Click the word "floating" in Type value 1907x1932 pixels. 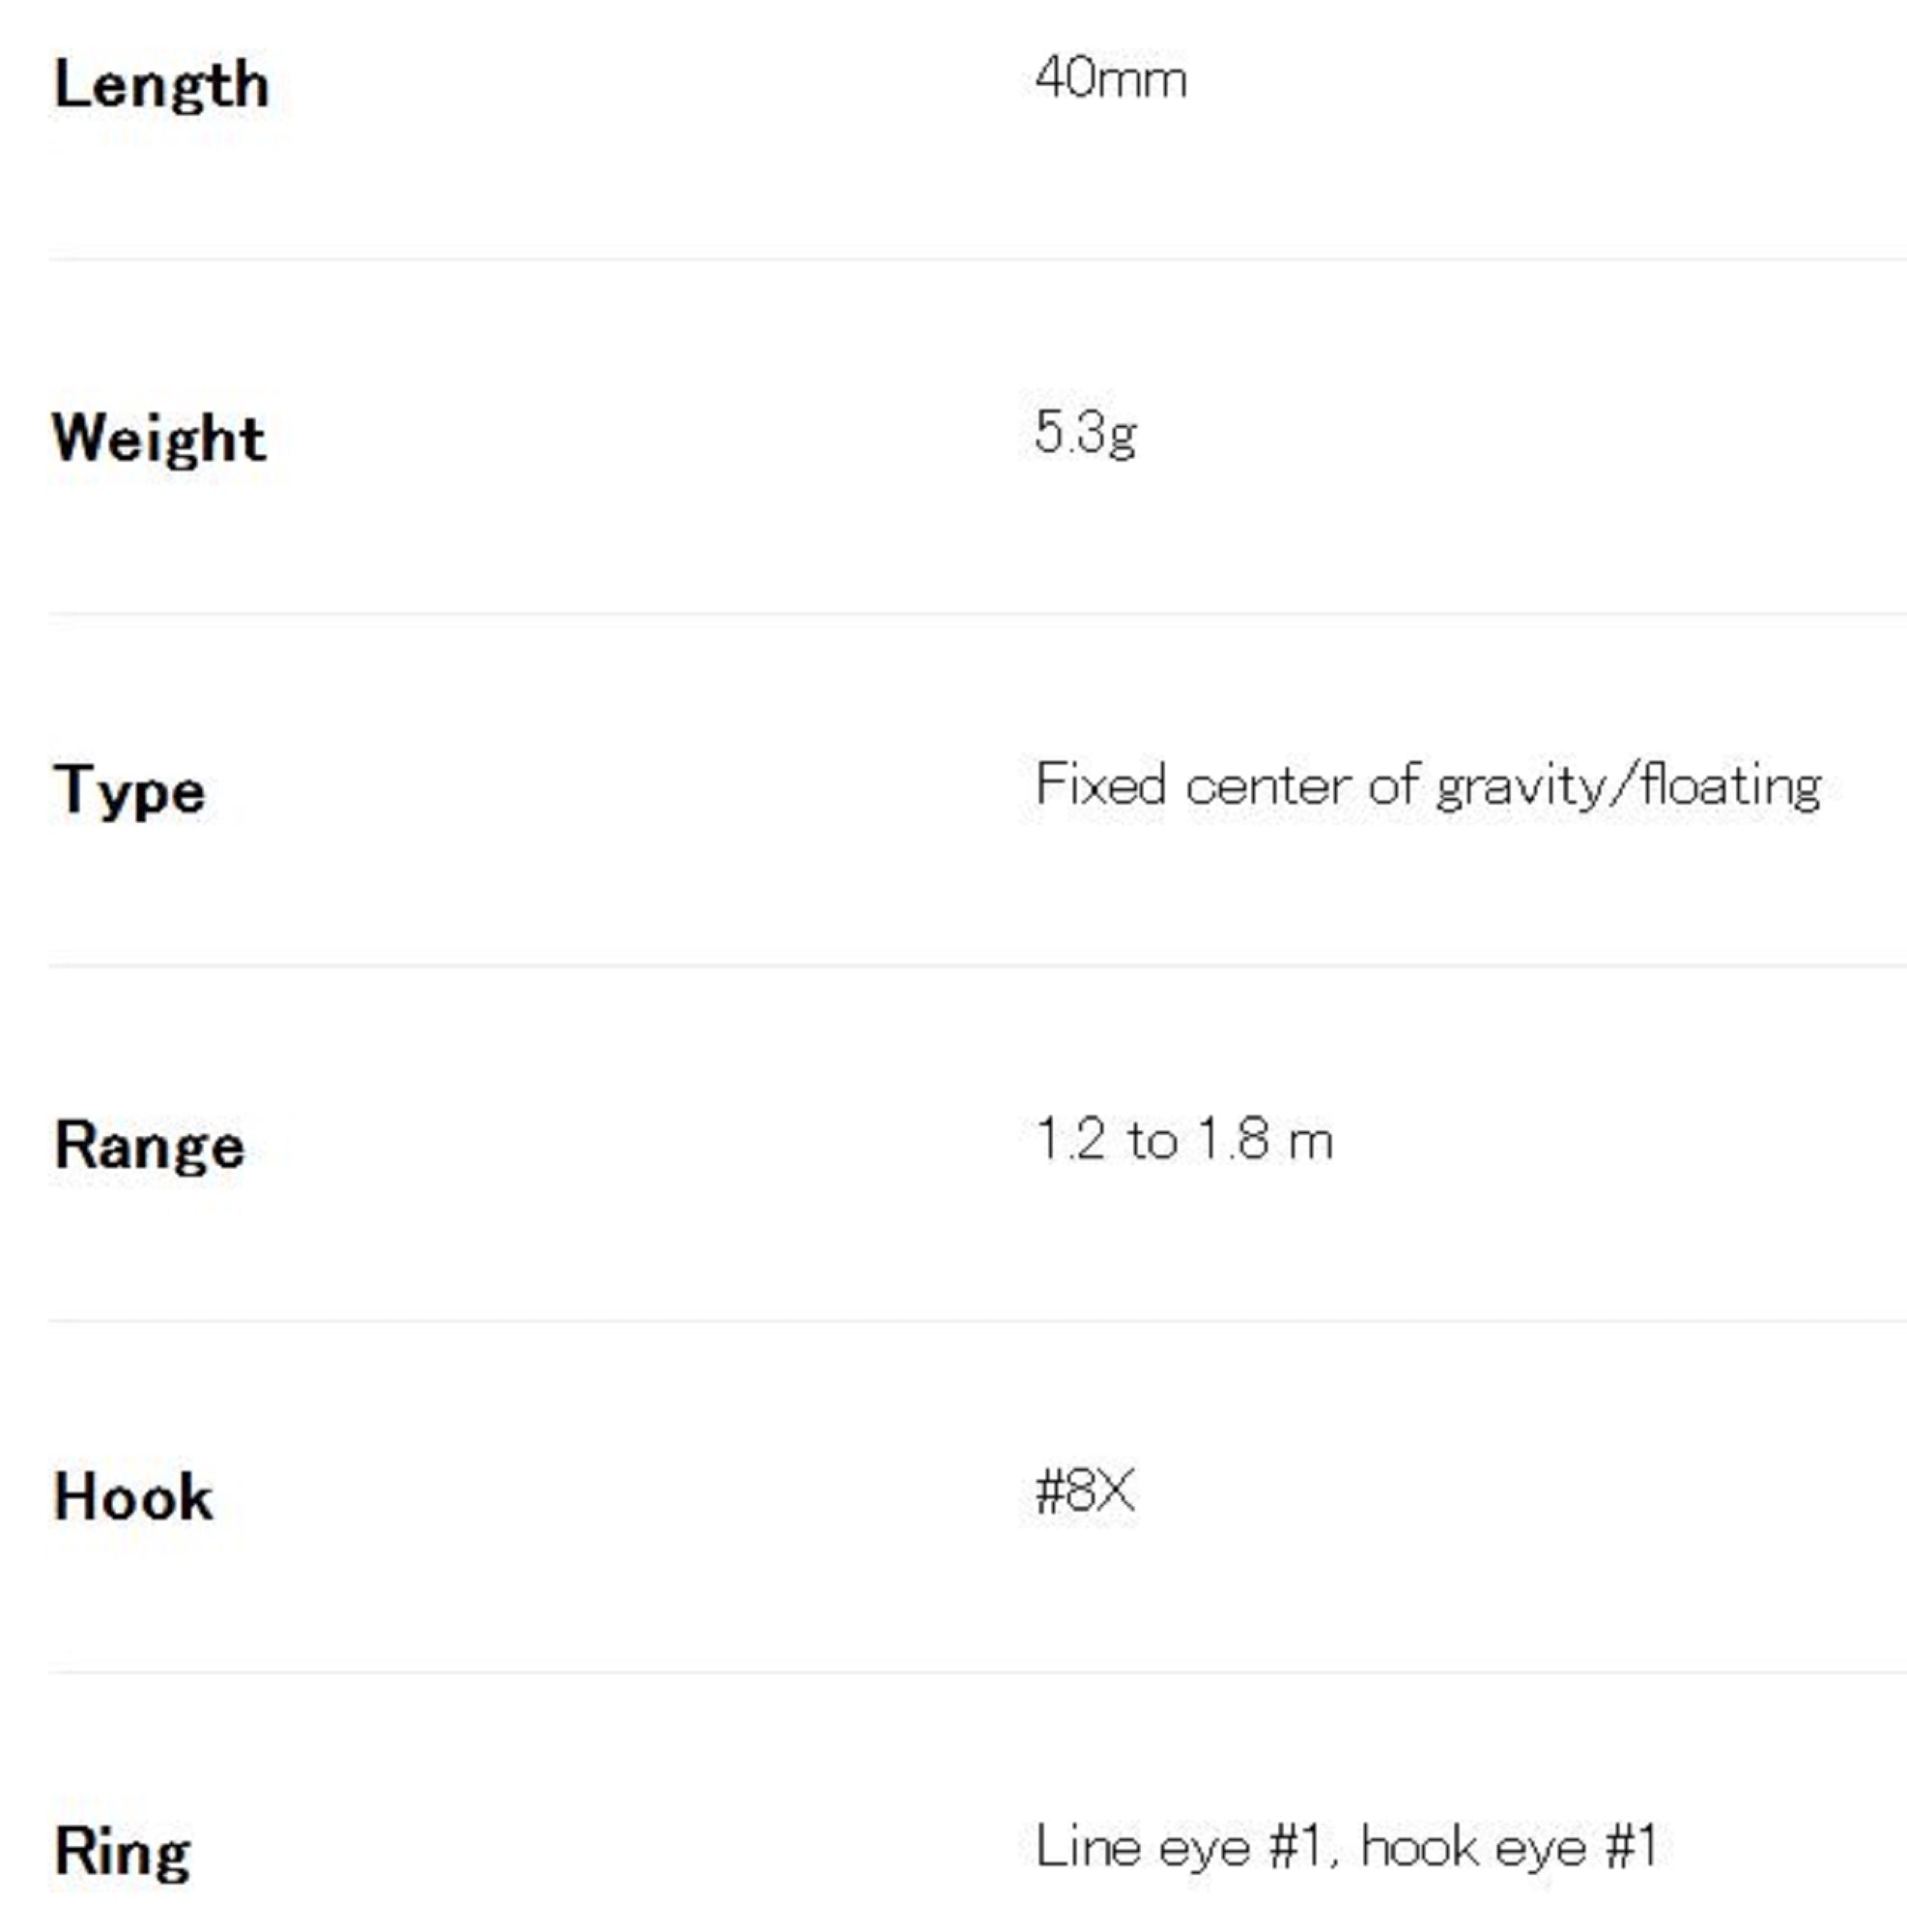point(1730,786)
